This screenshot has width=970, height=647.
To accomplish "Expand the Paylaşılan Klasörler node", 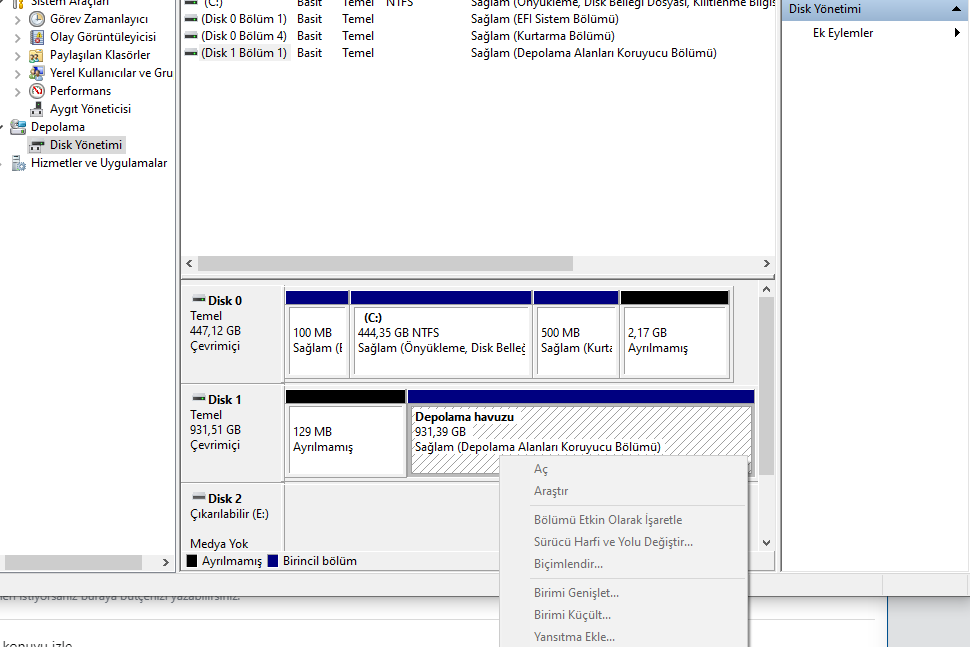I will 17,56.
